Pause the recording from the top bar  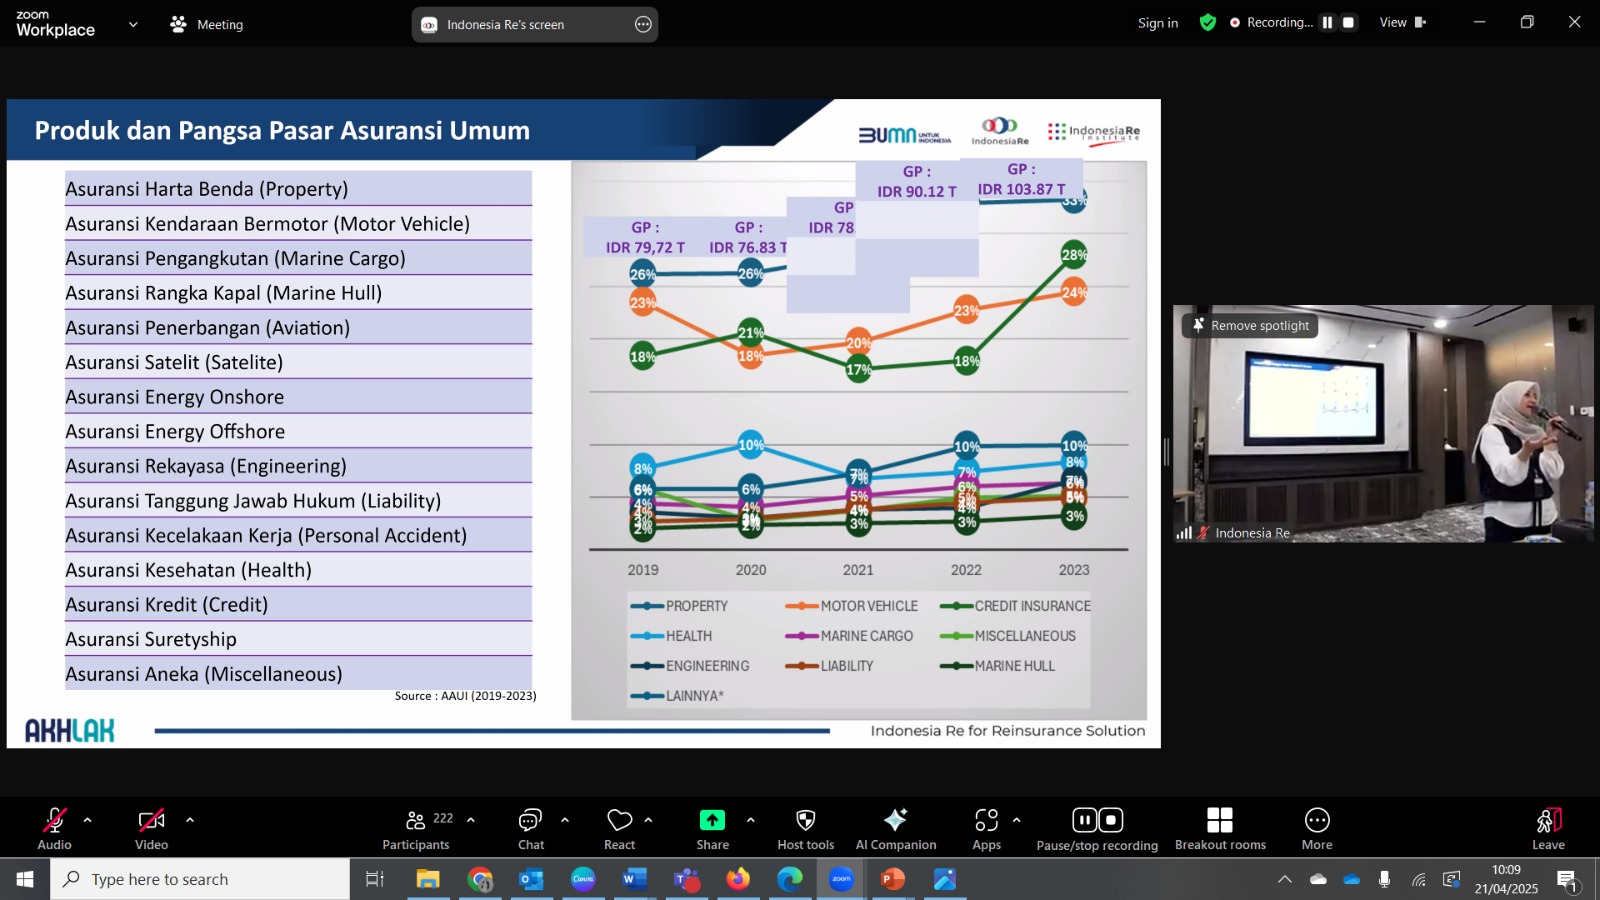coord(1327,22)
